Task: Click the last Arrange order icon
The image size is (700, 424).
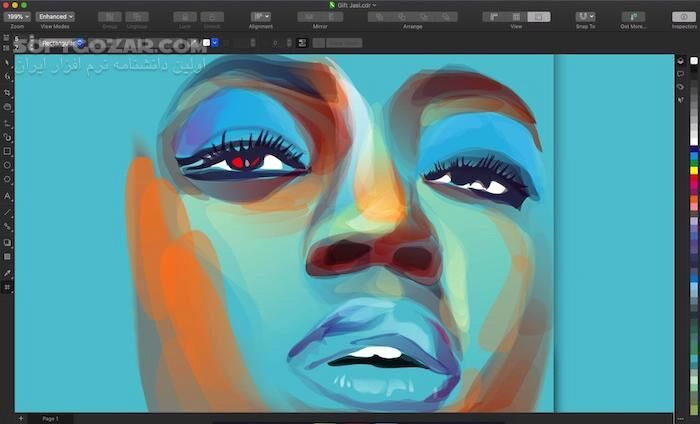Action: click(x=446, y=17)
